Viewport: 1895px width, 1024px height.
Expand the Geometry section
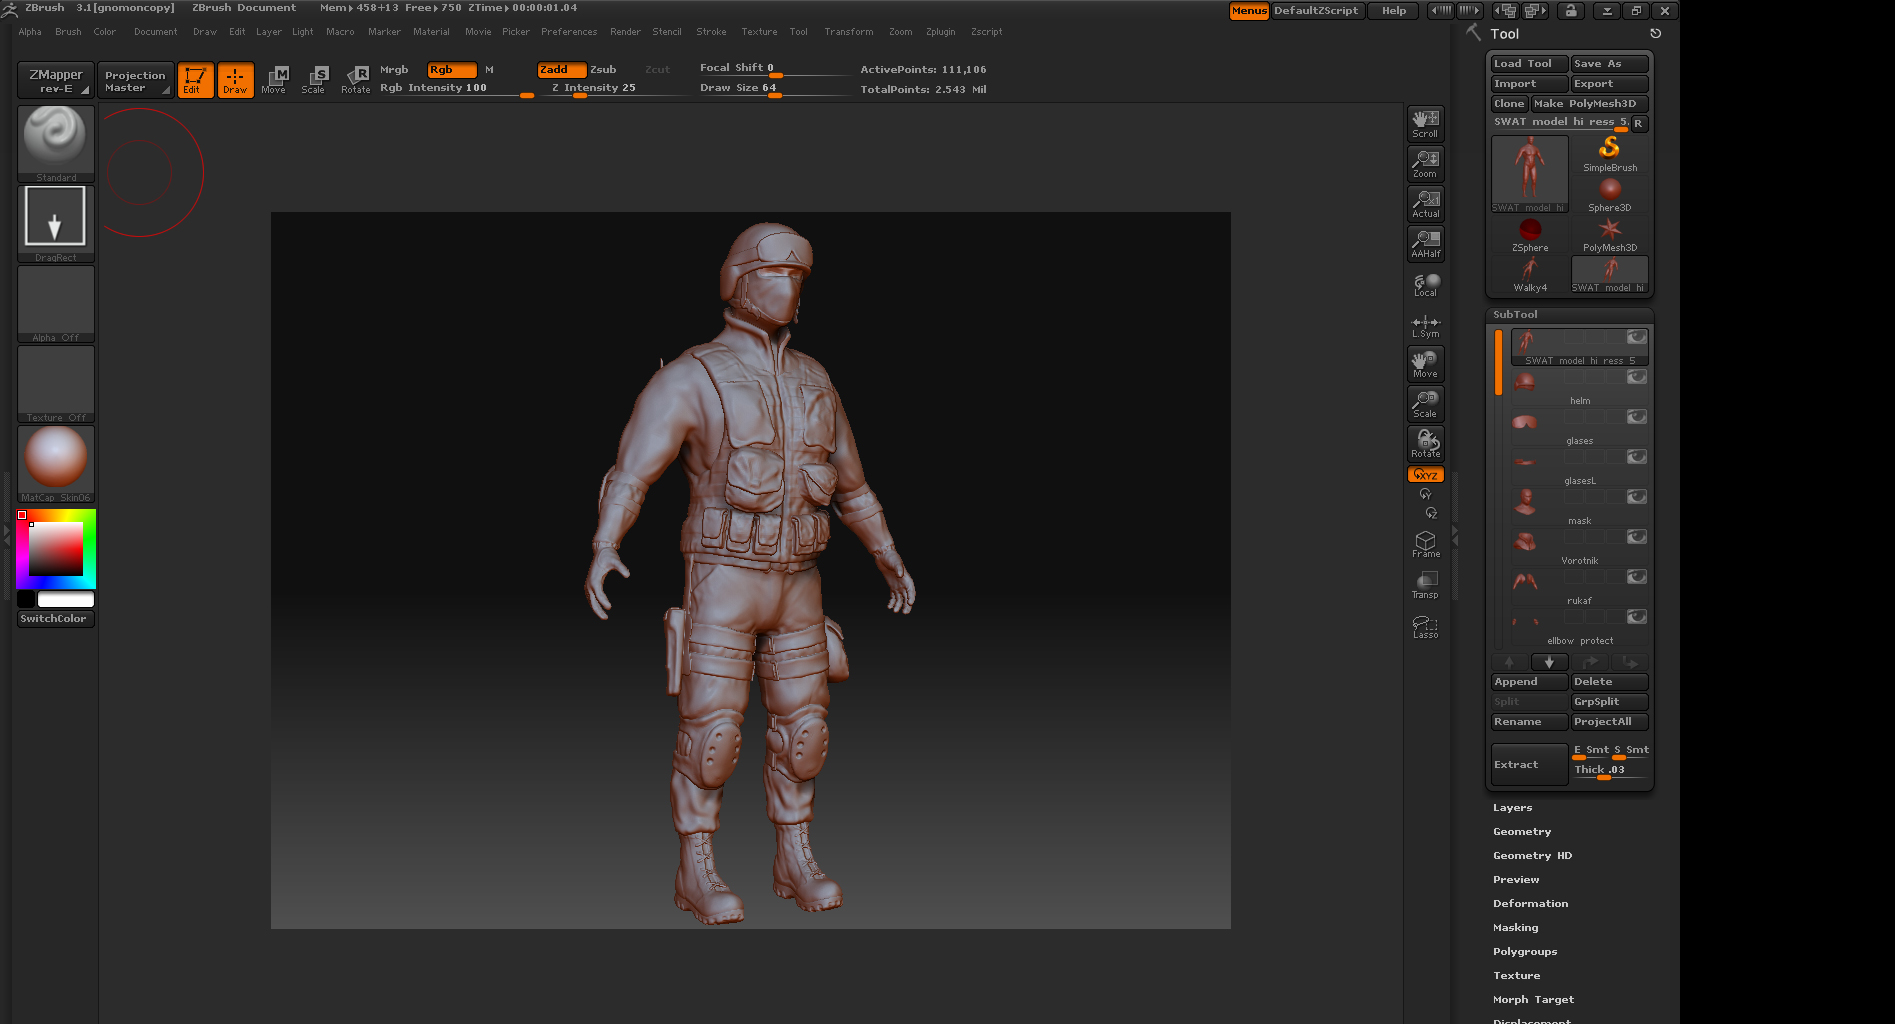tap(1522, 832)
